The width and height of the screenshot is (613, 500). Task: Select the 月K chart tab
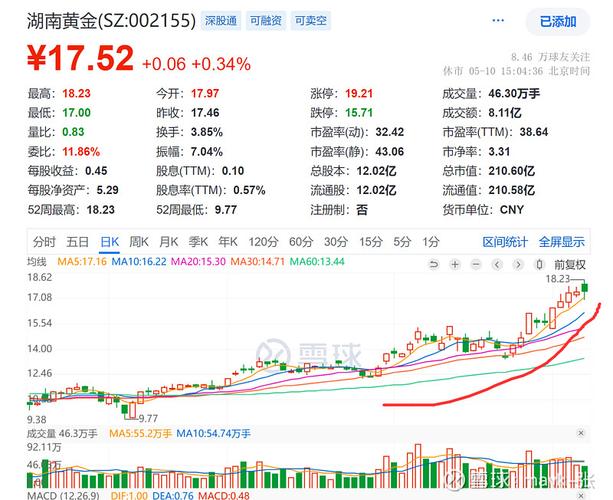[x=168, y=242]
